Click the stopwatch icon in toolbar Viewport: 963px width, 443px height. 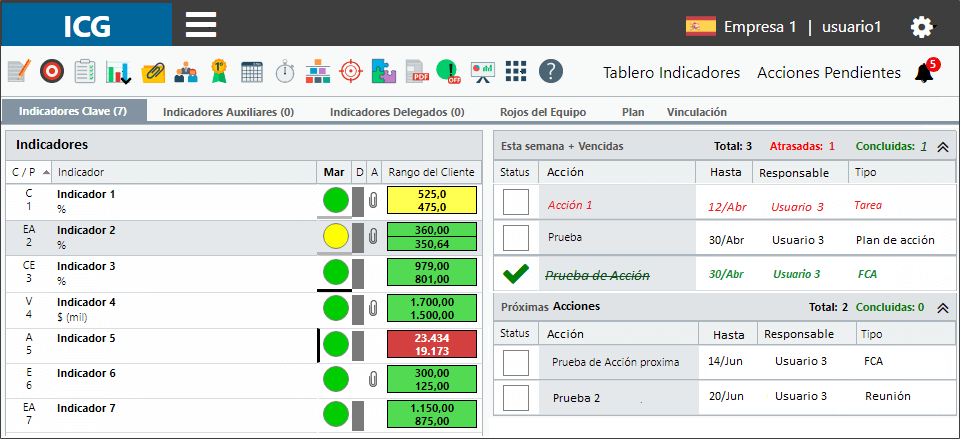[x=284, y=72]
